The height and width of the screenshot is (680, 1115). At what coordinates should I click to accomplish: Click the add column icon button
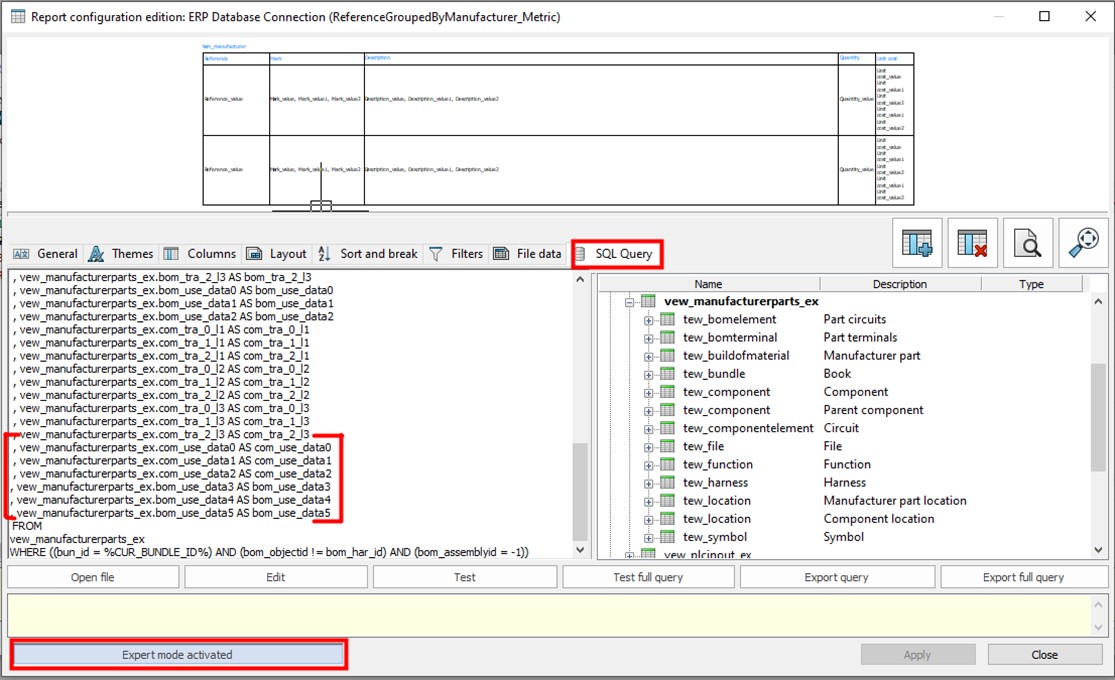(x=918, y=243)
